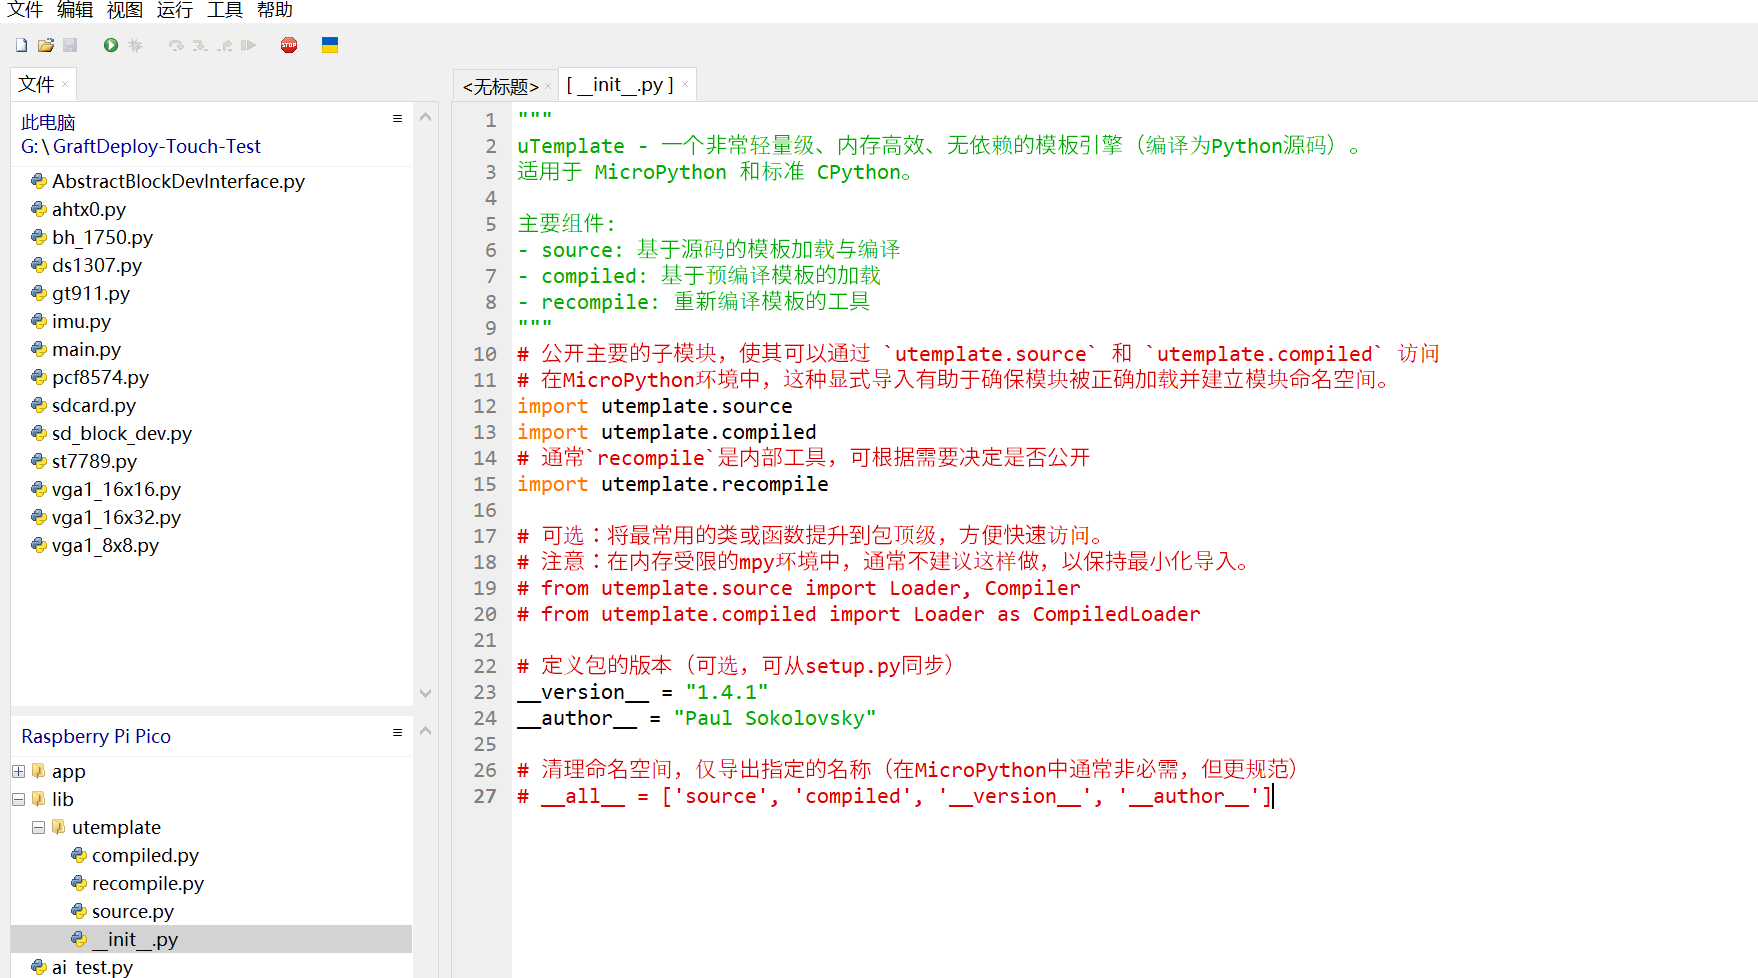Click local file list scroll down arrow
Image resolution: width=1758 pixels, height=978 pixels.
tap(425, 693)
